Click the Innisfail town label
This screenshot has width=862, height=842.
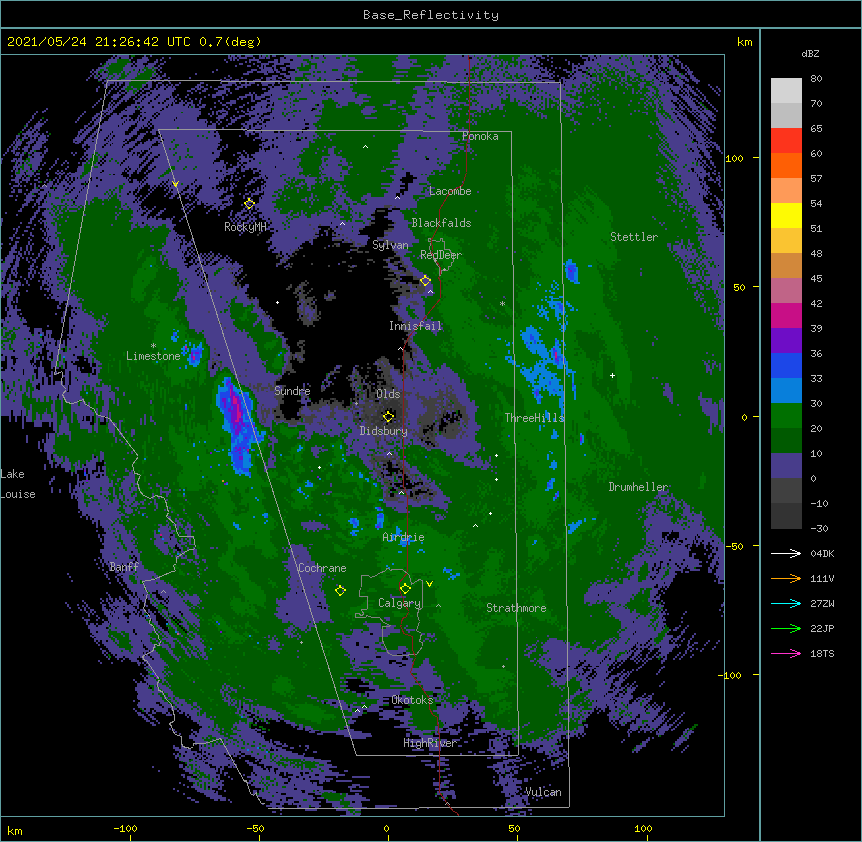point(415,326)
